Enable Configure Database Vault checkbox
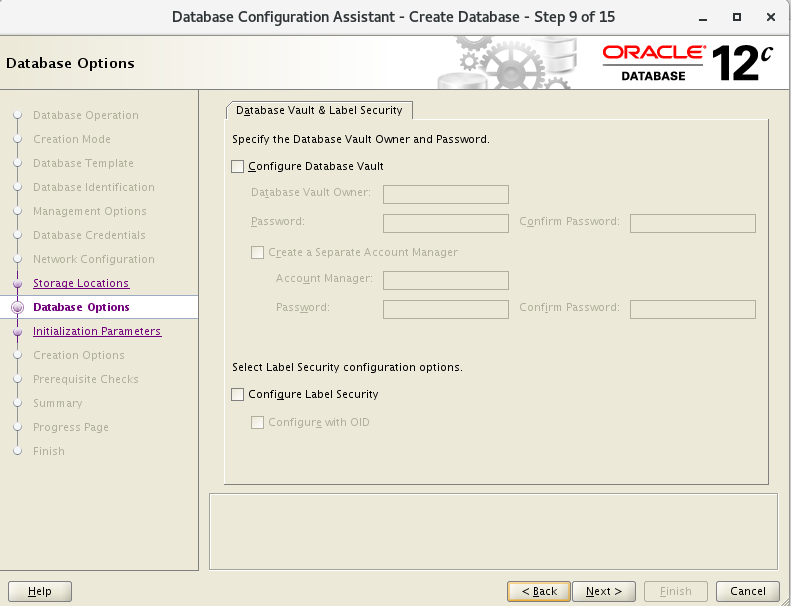791x606 pixels. pyautogui.click(x=238, y=167)
